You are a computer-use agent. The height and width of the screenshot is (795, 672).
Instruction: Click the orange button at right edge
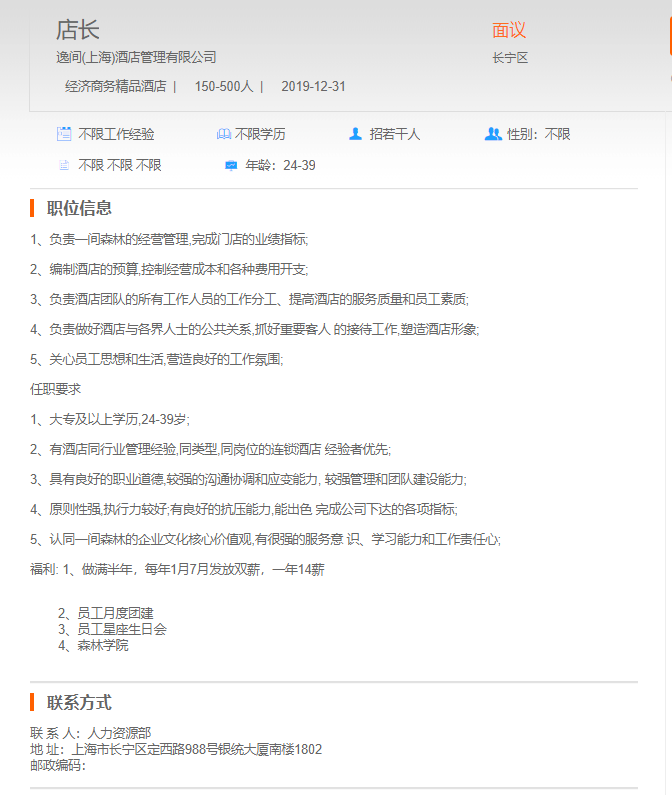(x=669, y=36)
